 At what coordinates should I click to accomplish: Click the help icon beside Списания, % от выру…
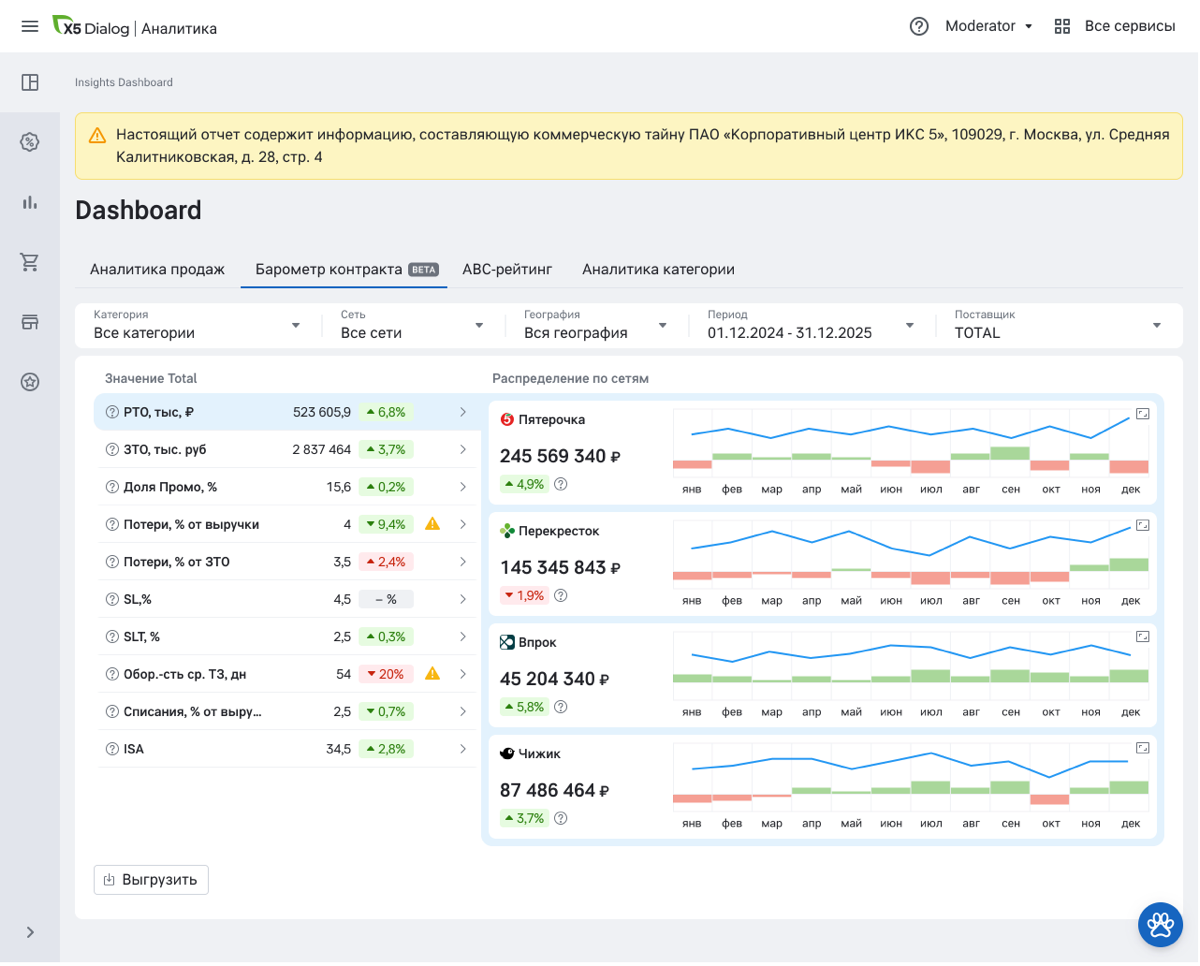[112, 712]
